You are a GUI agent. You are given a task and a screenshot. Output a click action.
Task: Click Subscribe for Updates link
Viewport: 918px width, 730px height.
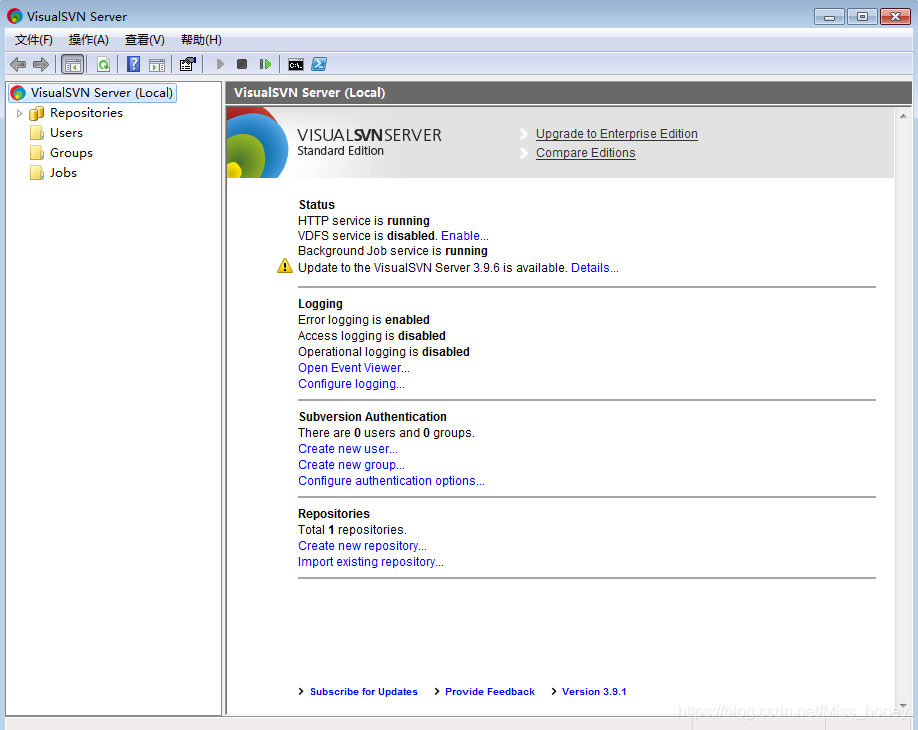364,692
